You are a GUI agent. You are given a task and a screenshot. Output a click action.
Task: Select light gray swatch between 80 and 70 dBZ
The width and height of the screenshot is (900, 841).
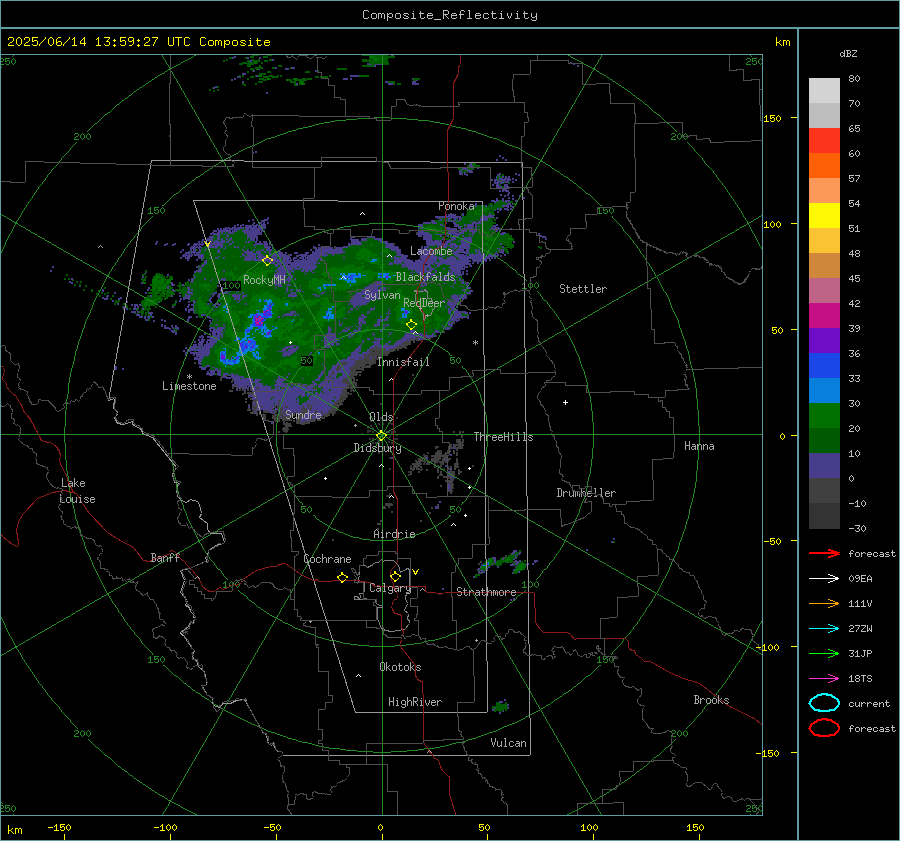[x=824, y=90]
